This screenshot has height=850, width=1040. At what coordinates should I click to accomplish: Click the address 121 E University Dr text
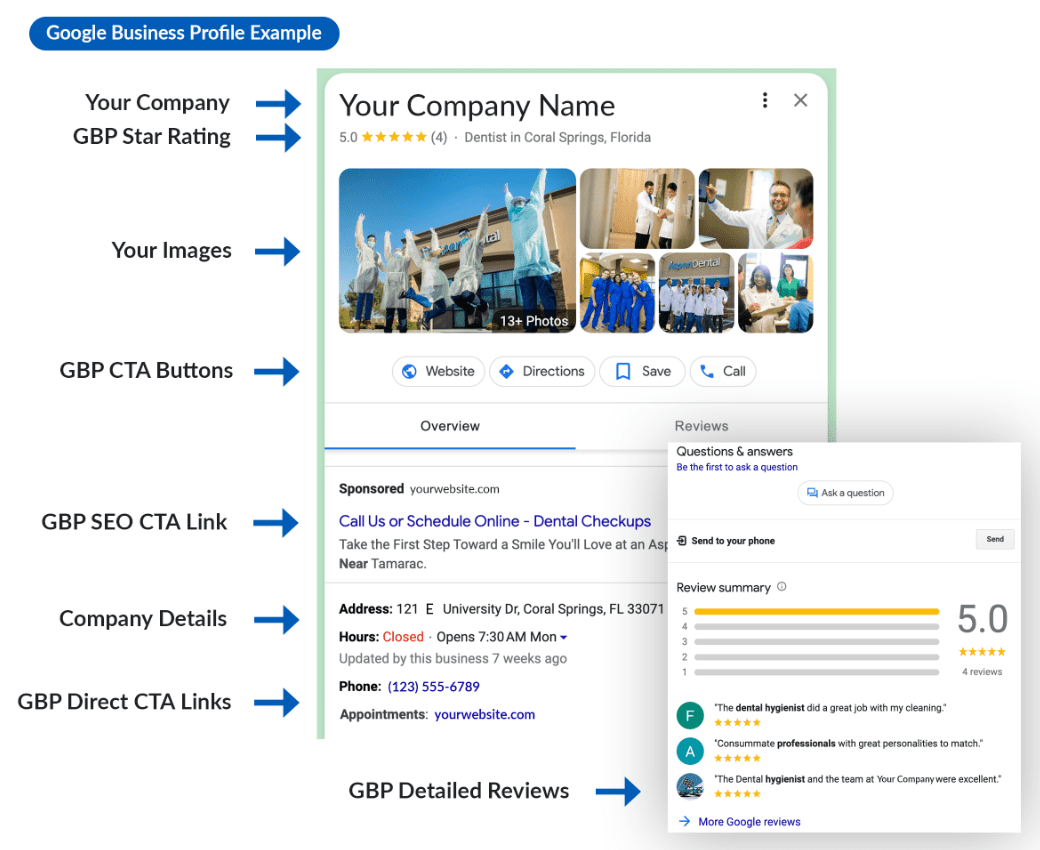click(x=530, y=609)
